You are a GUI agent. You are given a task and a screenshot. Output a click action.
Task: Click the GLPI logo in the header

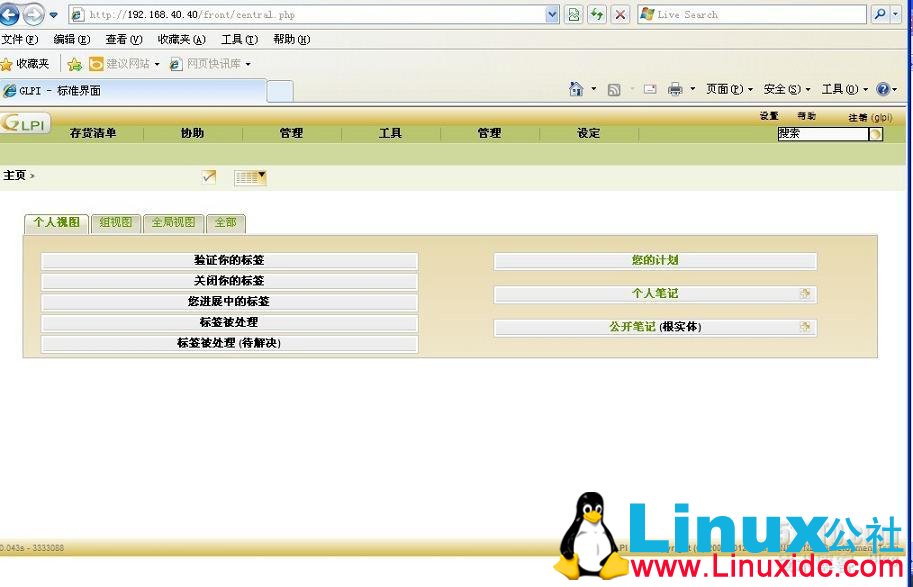coord(26,124)
